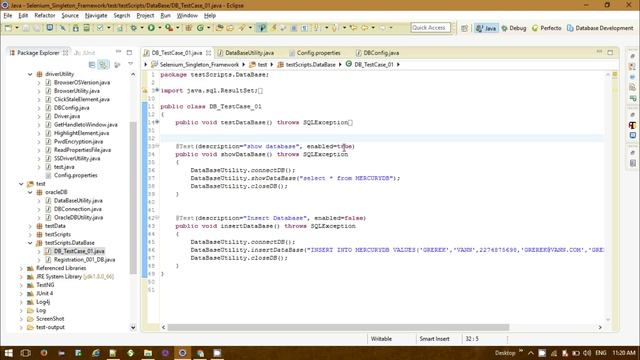This screenshot has height=360, width=640.
Task: Select OracleDBUtility.java in Package Explorer
Action: (x=78, y=218)
